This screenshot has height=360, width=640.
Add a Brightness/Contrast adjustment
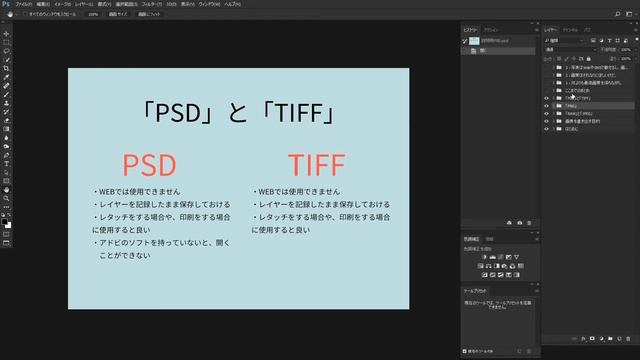(484, 257)
